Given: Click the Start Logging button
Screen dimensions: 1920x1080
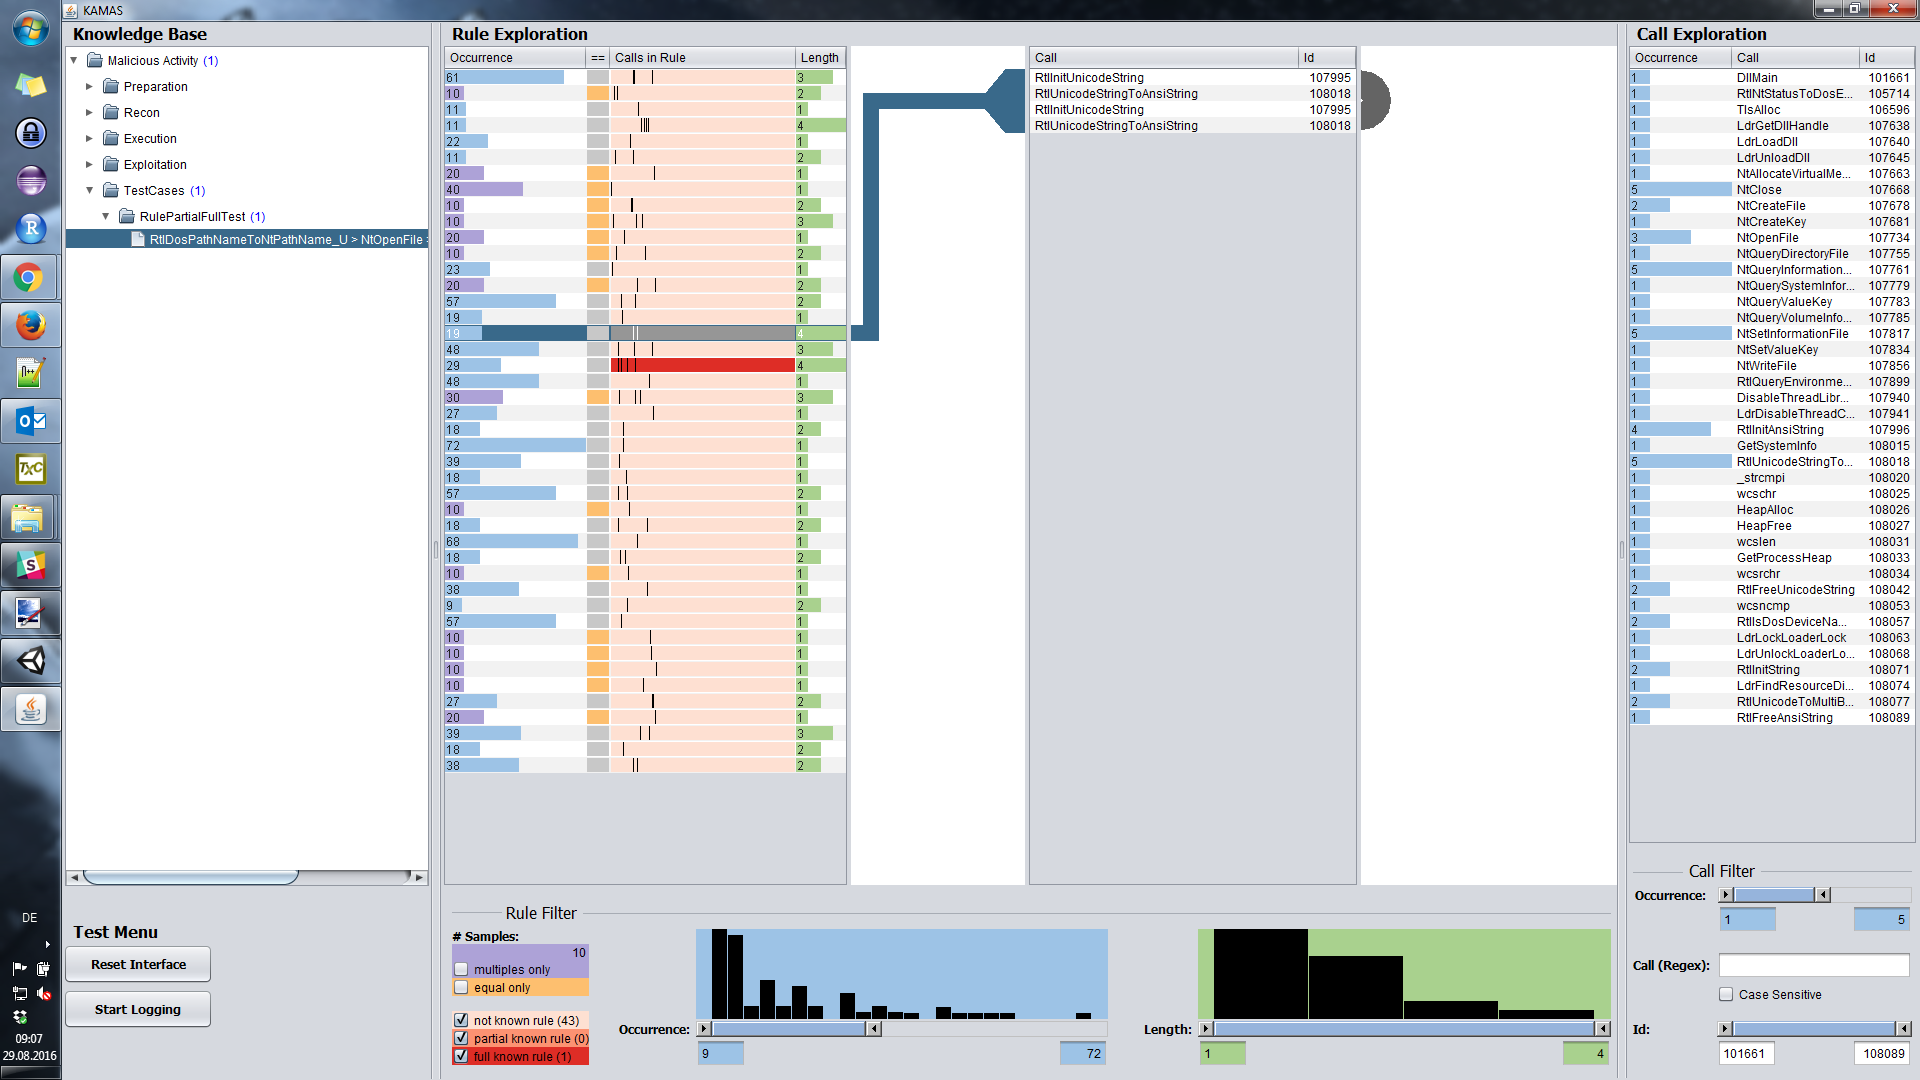Looking at the screenshot, I should click(x=138, y=1009).
